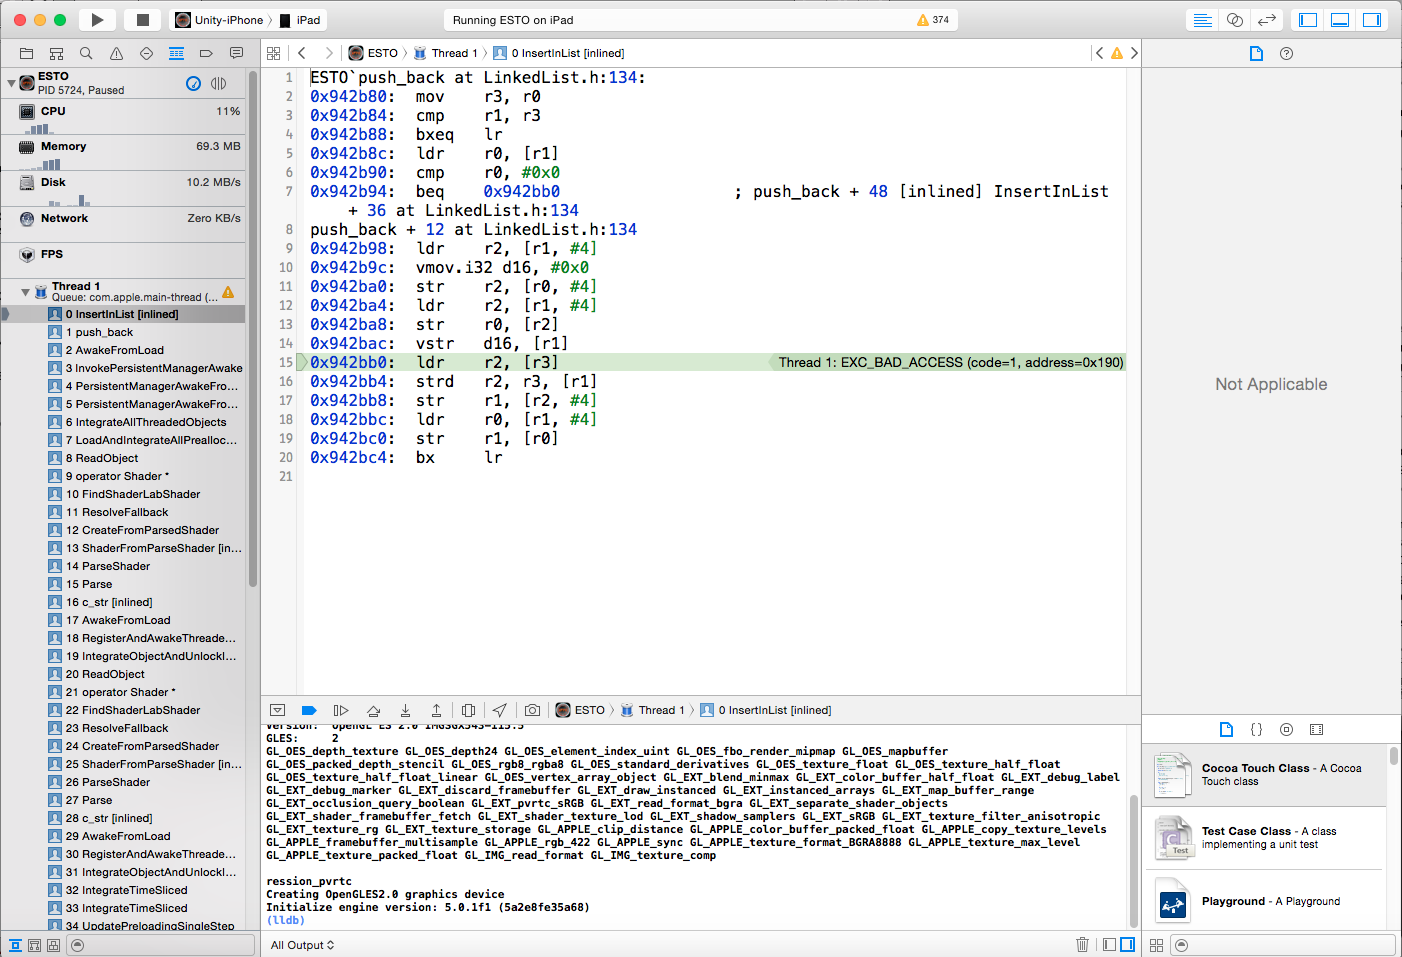Step over the current instruction
The image size is (1402, 957).
tap(373, 710)
